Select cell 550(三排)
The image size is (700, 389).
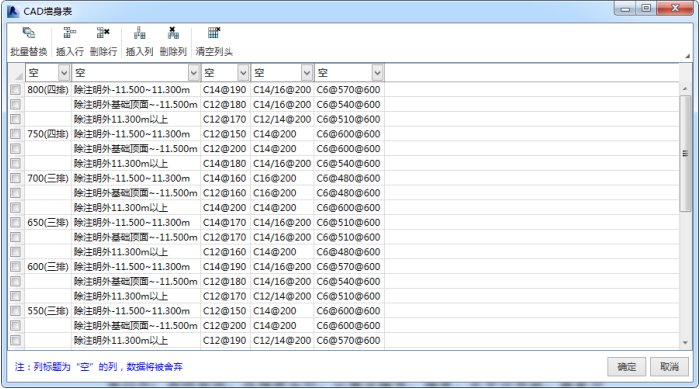point(48,311)
